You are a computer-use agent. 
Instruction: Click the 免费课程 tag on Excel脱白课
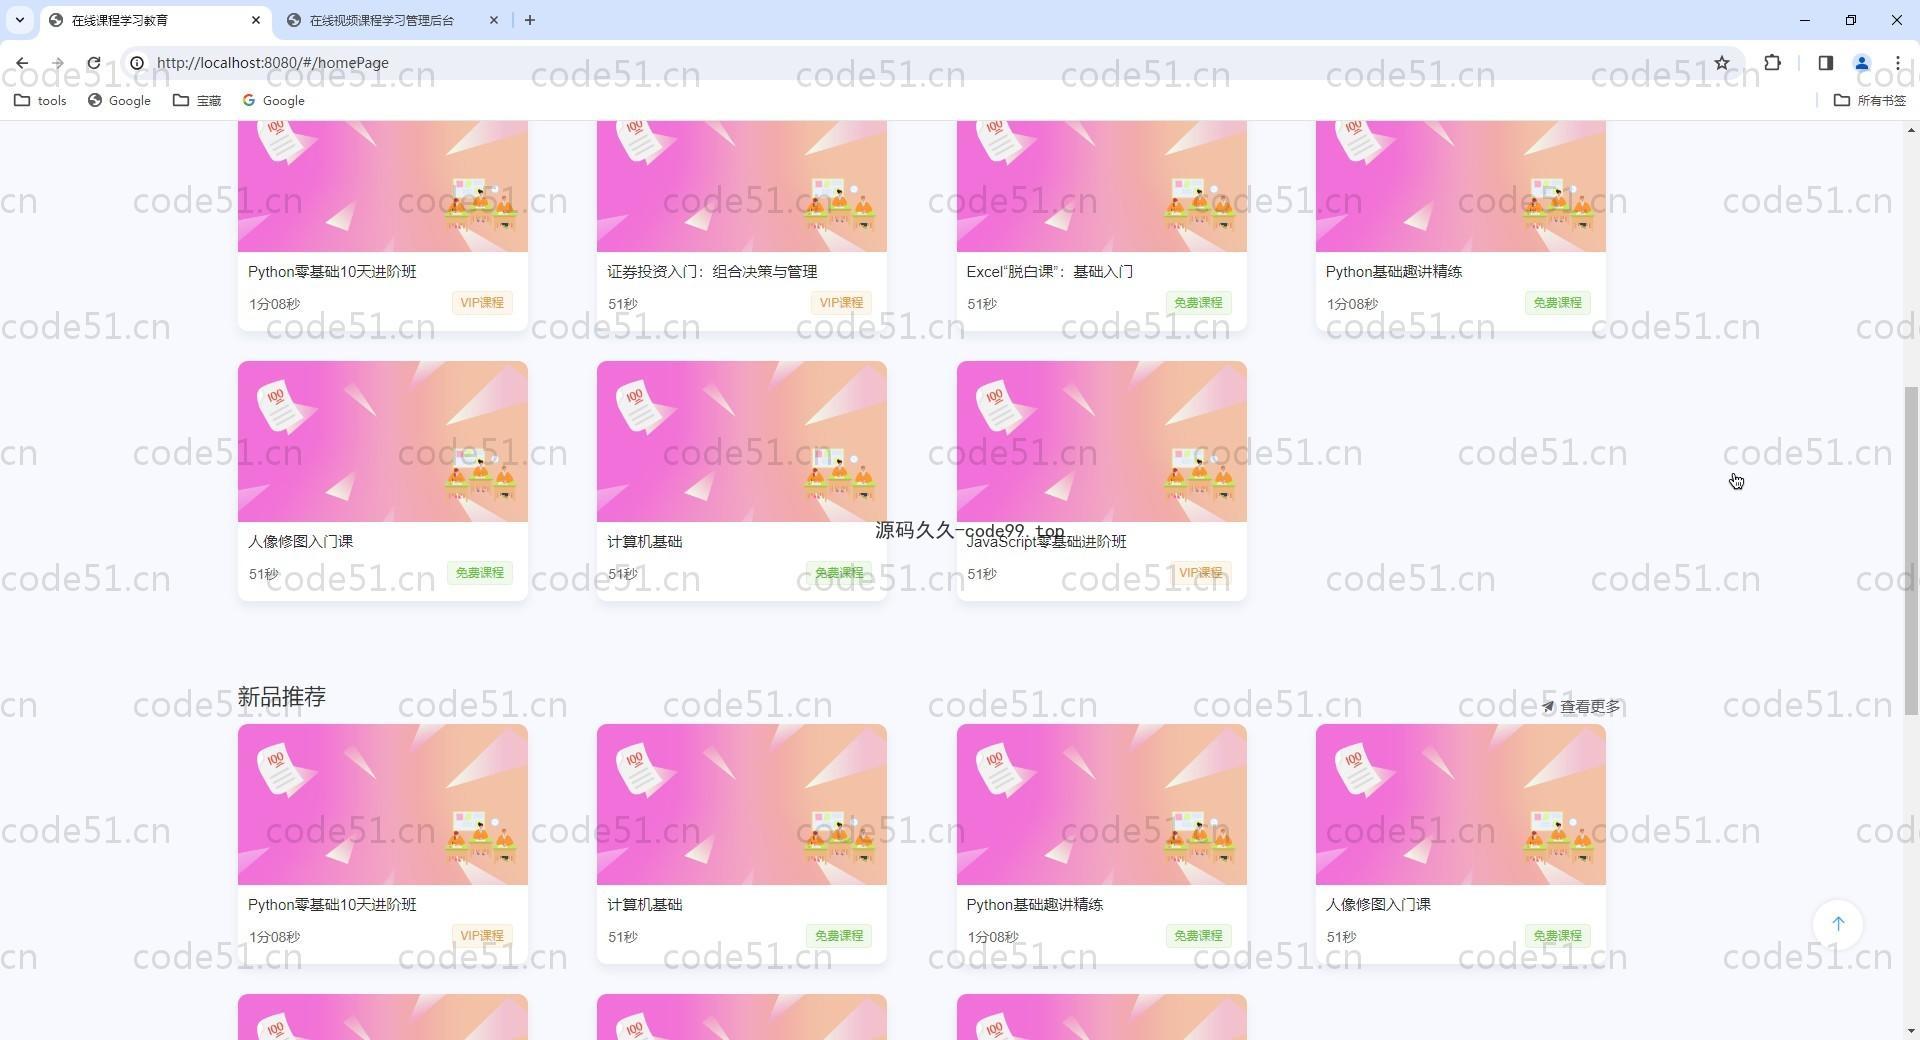click(1198, 303)
